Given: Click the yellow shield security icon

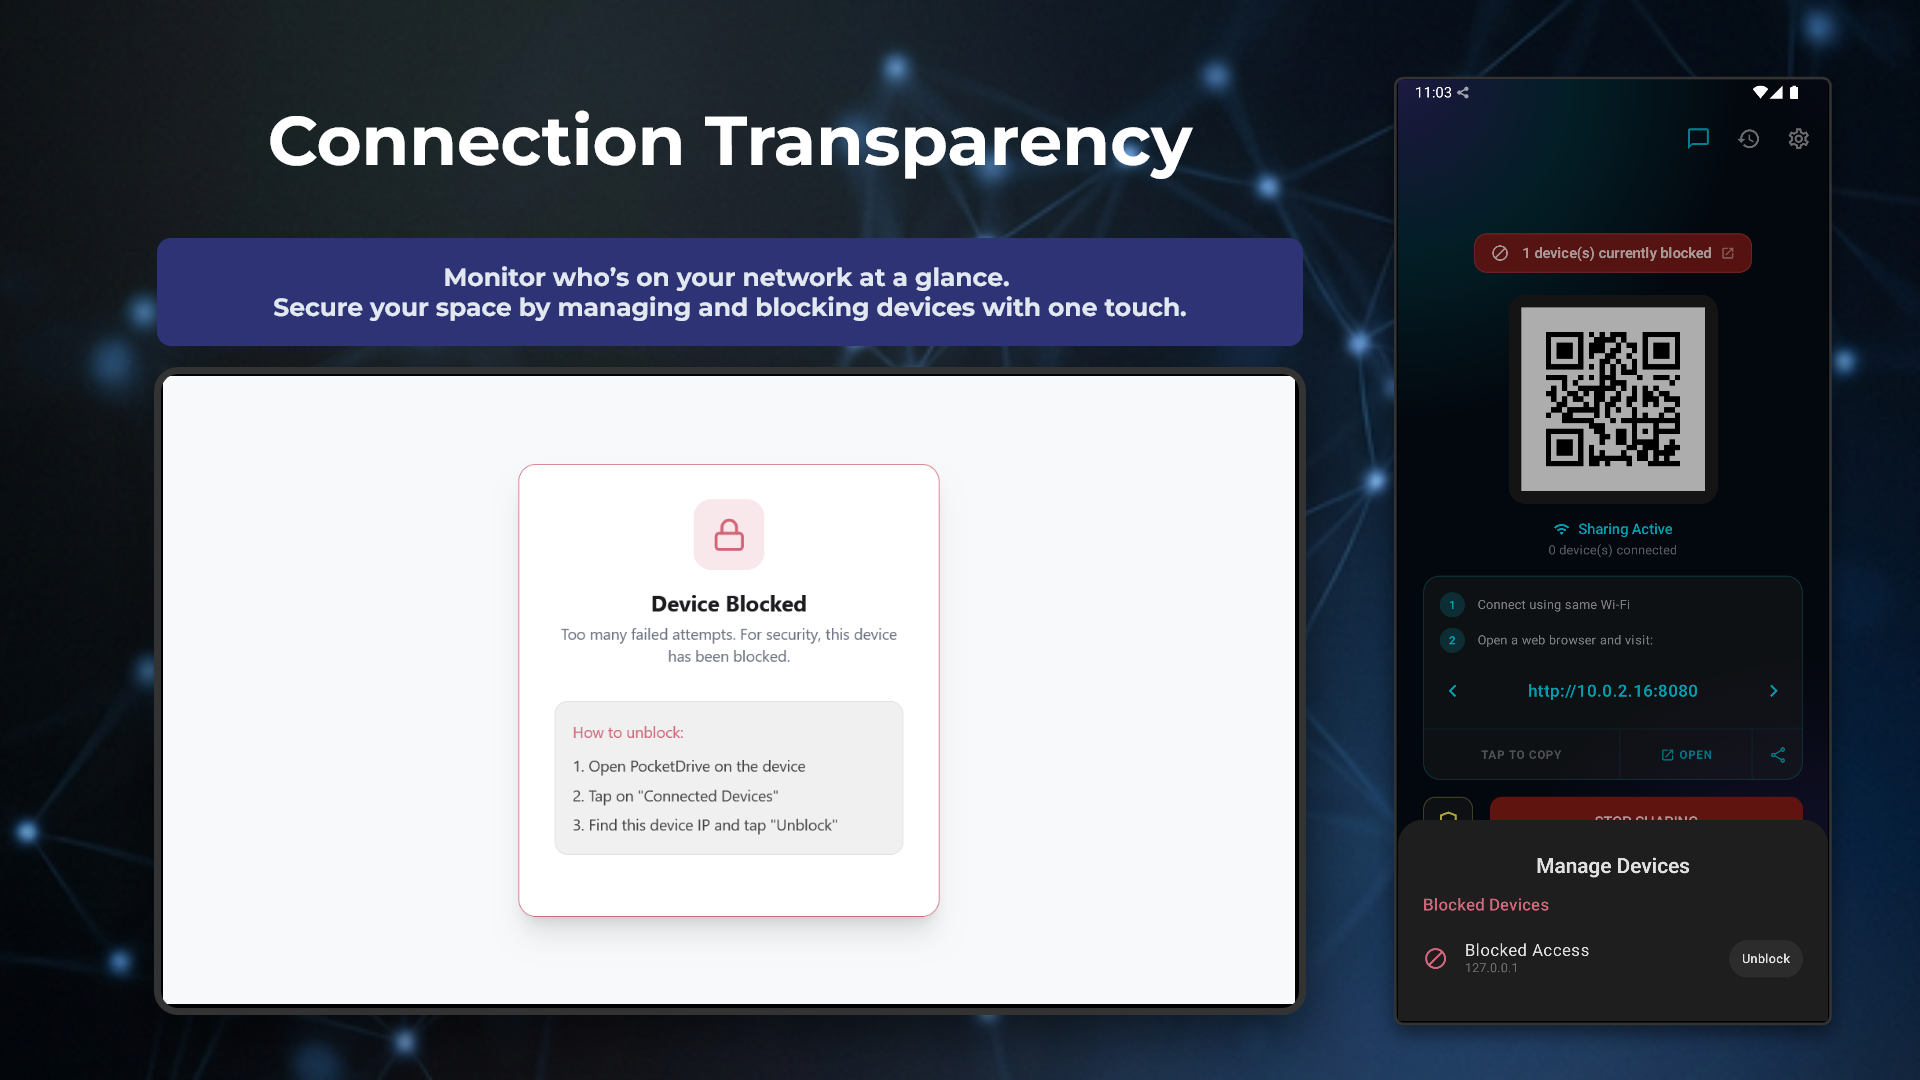Looking at the screenshot, I should point(1448,814).
